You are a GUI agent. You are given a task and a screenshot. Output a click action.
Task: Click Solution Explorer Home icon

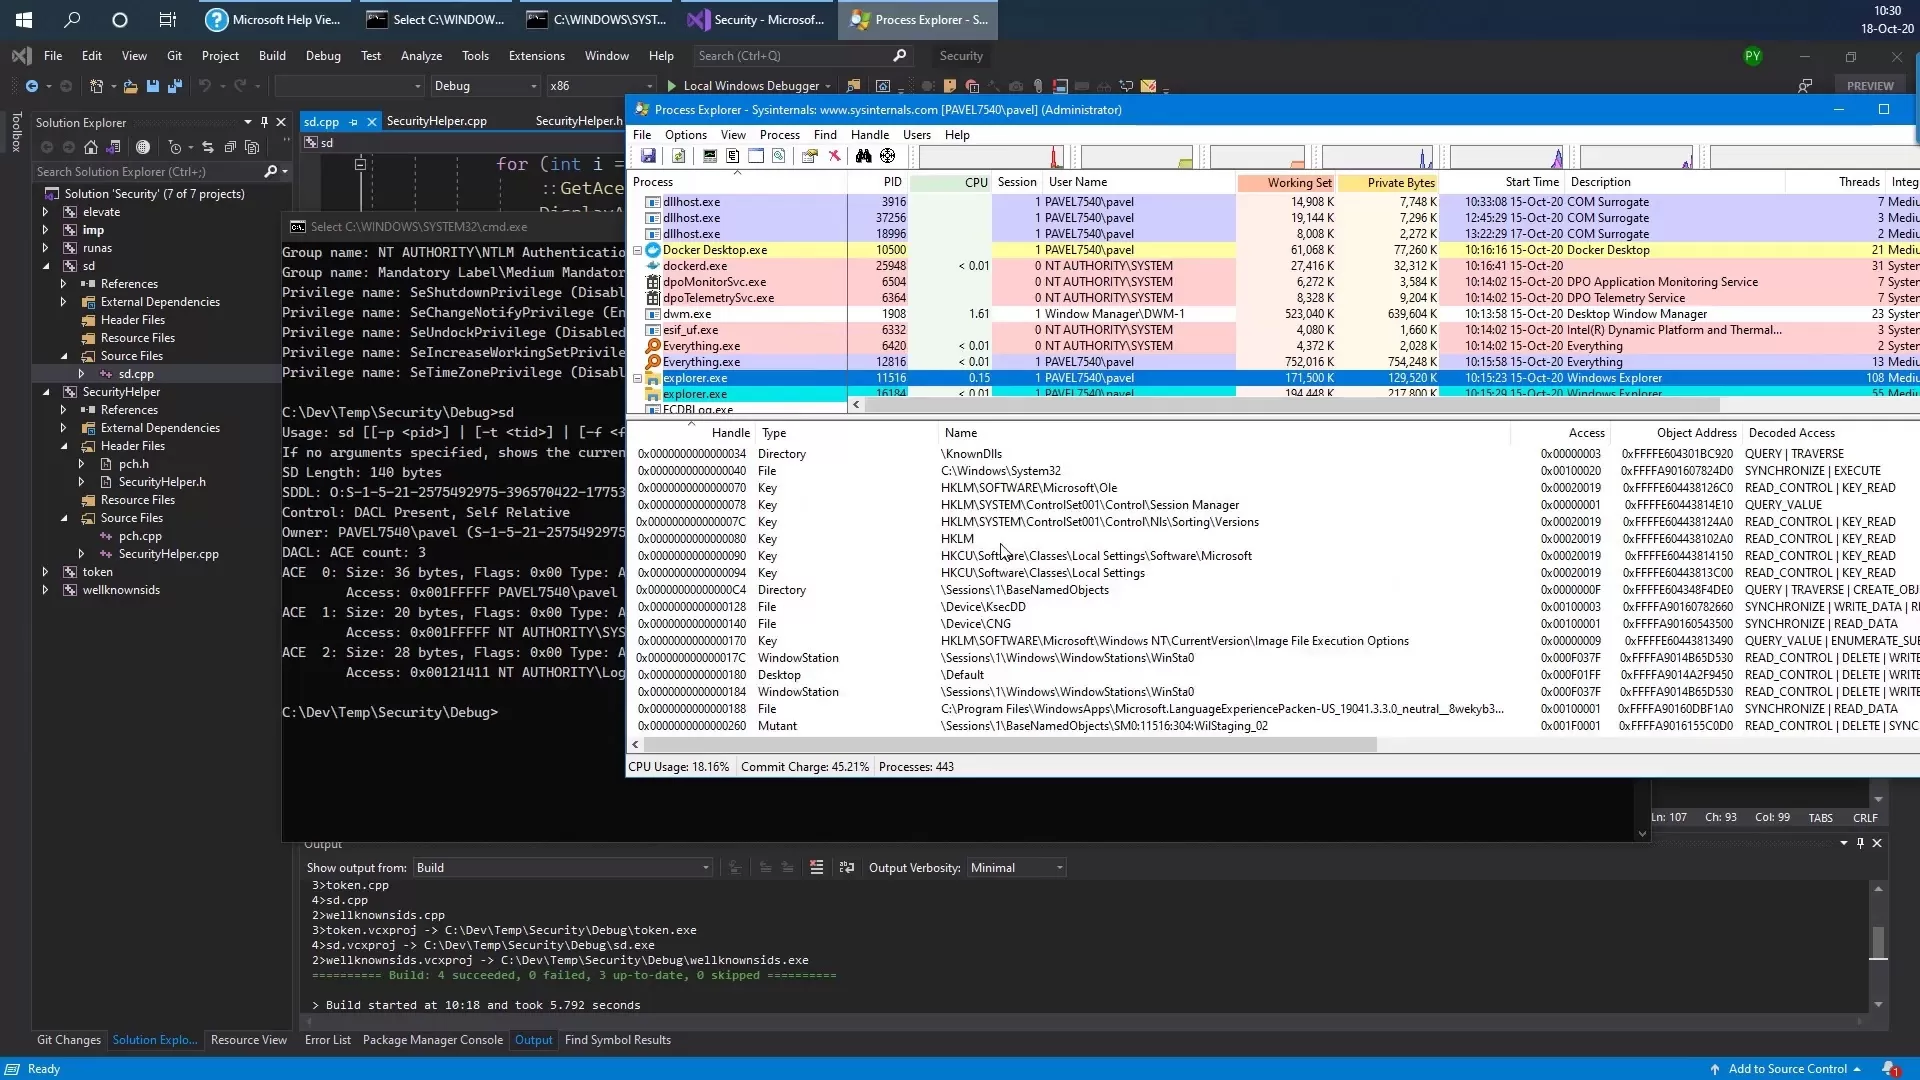[91, 148]
